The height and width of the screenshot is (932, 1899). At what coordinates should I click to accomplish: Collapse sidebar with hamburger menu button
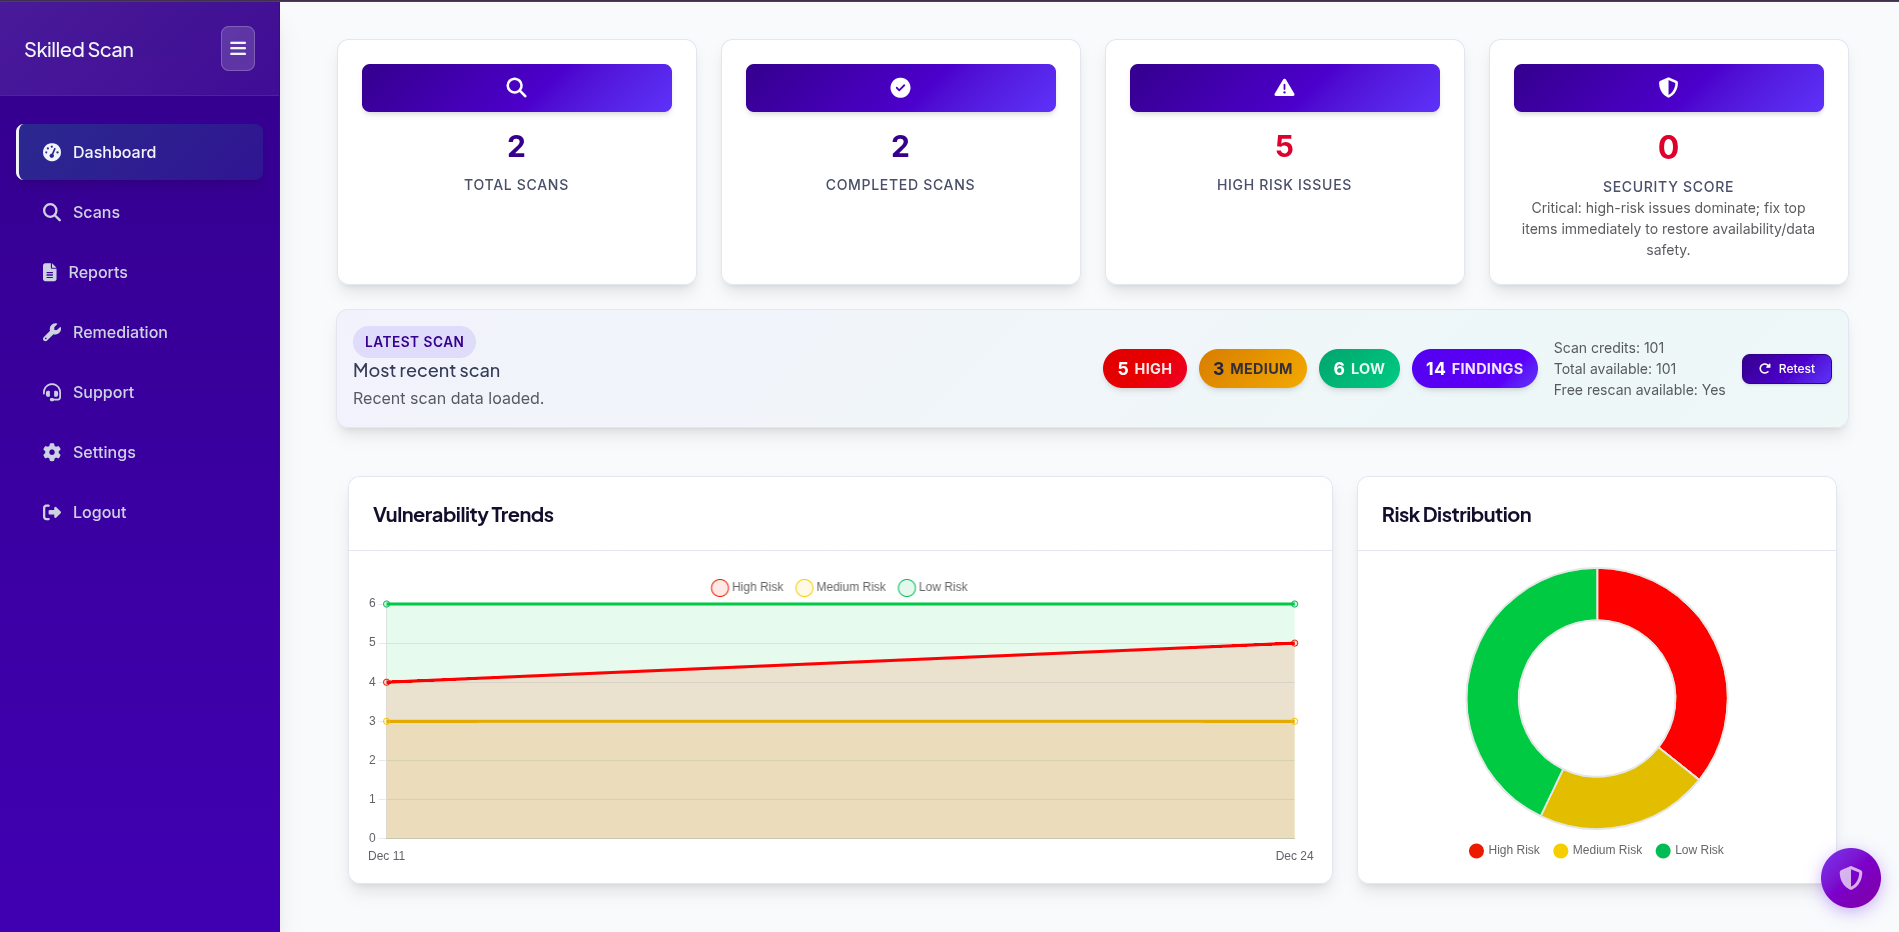(x=238, y=49)
